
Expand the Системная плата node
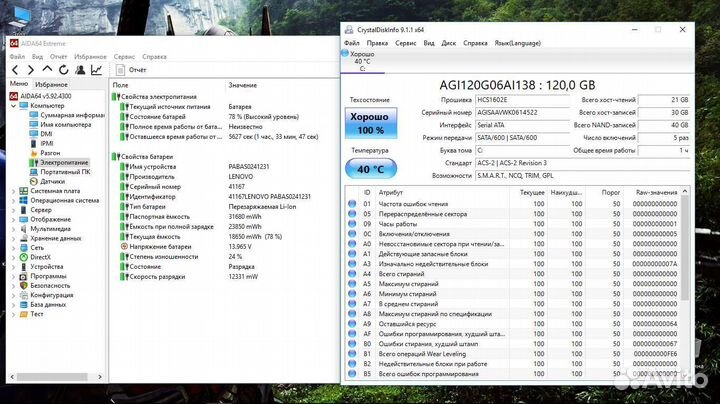tap(13, 191)
